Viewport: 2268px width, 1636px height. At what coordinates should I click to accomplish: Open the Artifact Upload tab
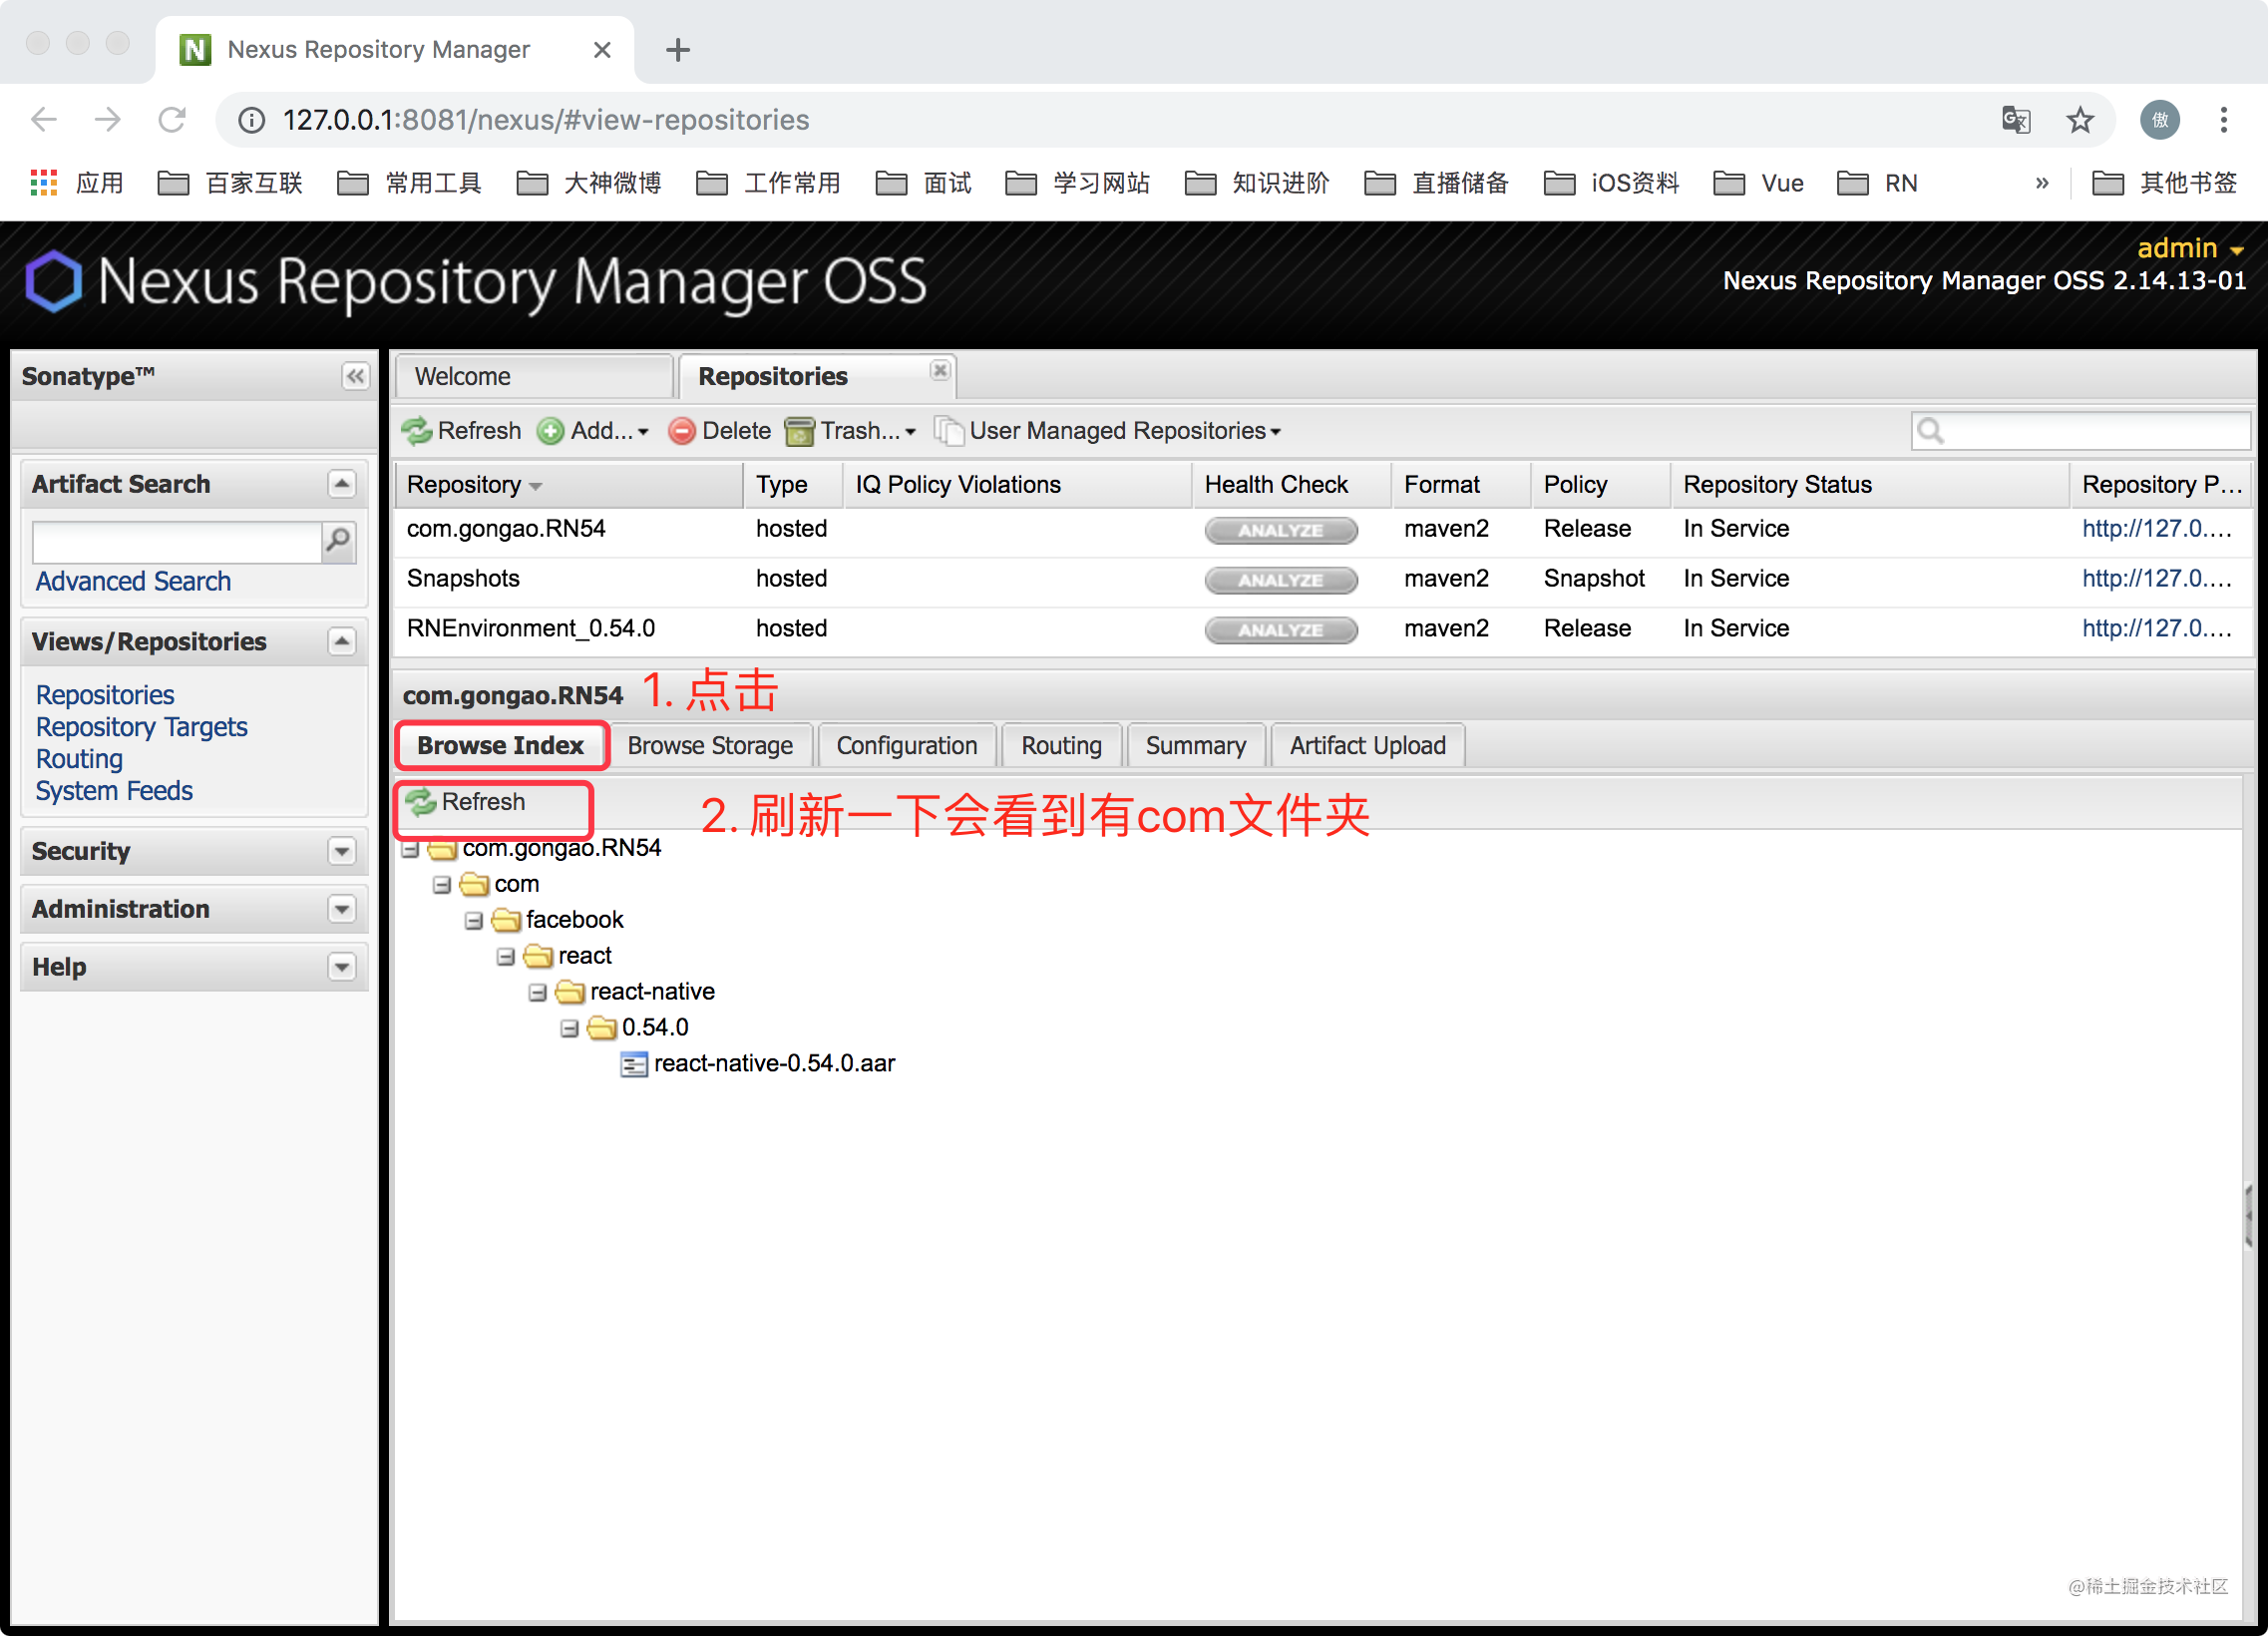[1367, 746]
